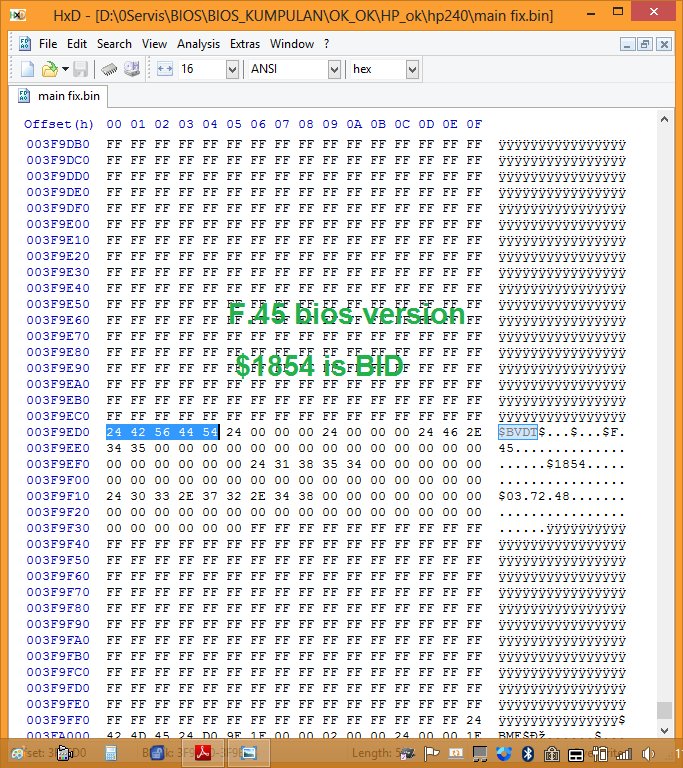Open disk image icon in toolbar
This screenshot has width=683, height=768.
[131, 69]
